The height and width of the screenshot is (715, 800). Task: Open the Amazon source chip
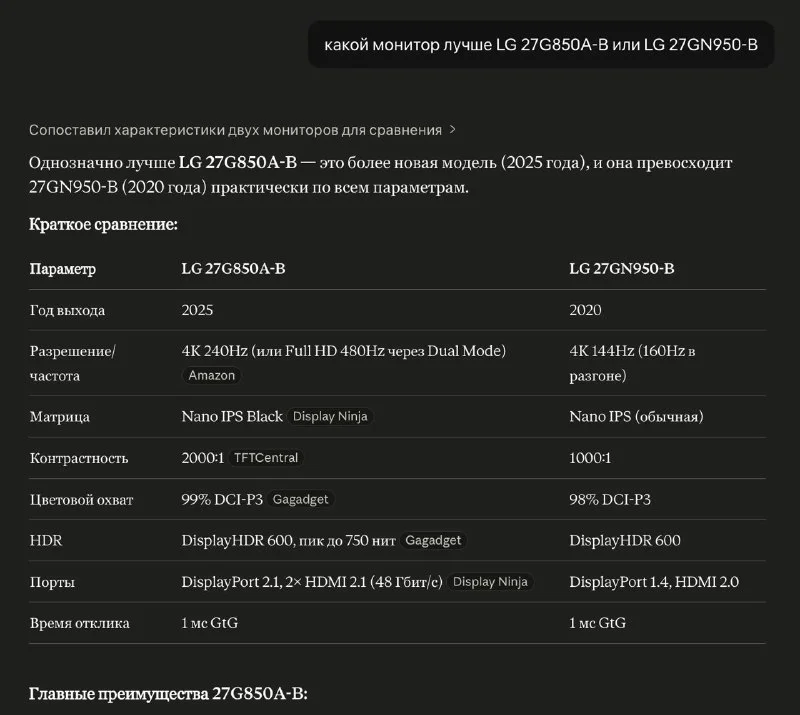212,376
